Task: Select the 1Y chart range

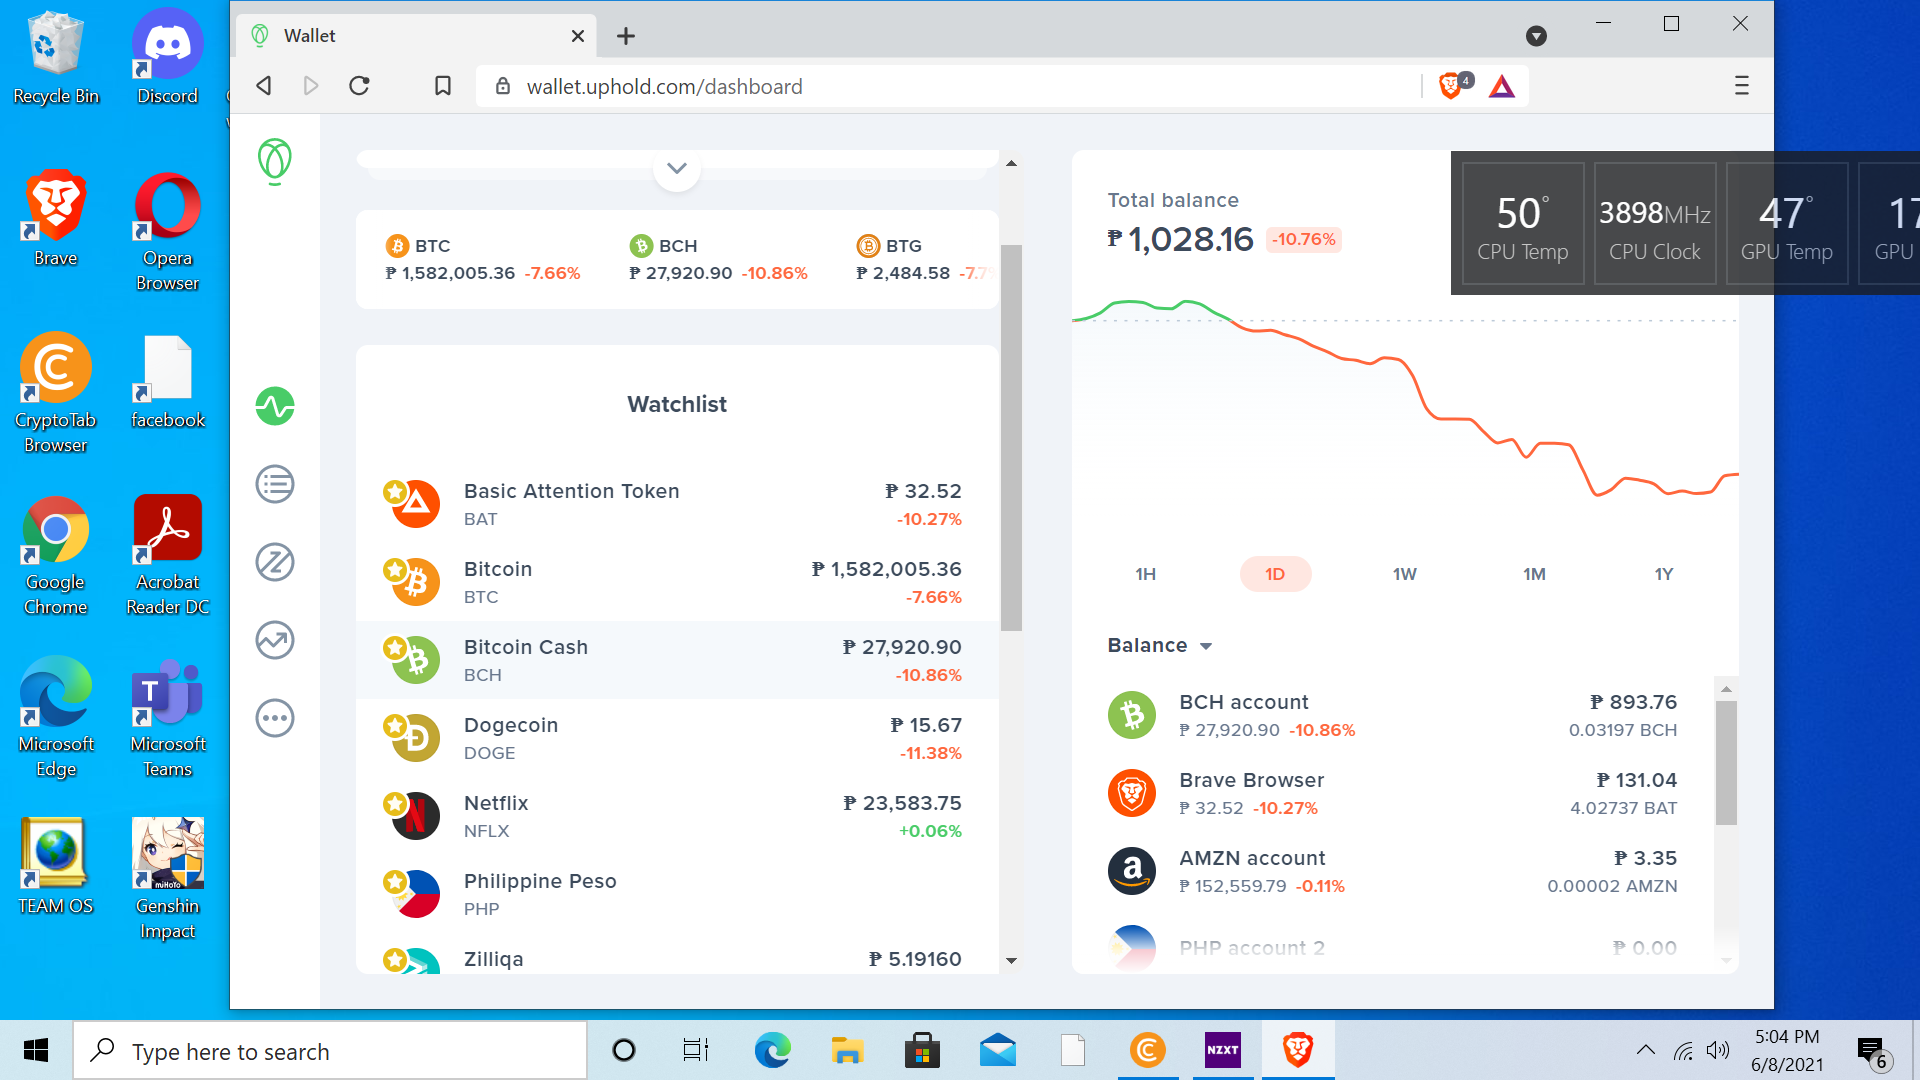Action: click(x=1663, y=574)
